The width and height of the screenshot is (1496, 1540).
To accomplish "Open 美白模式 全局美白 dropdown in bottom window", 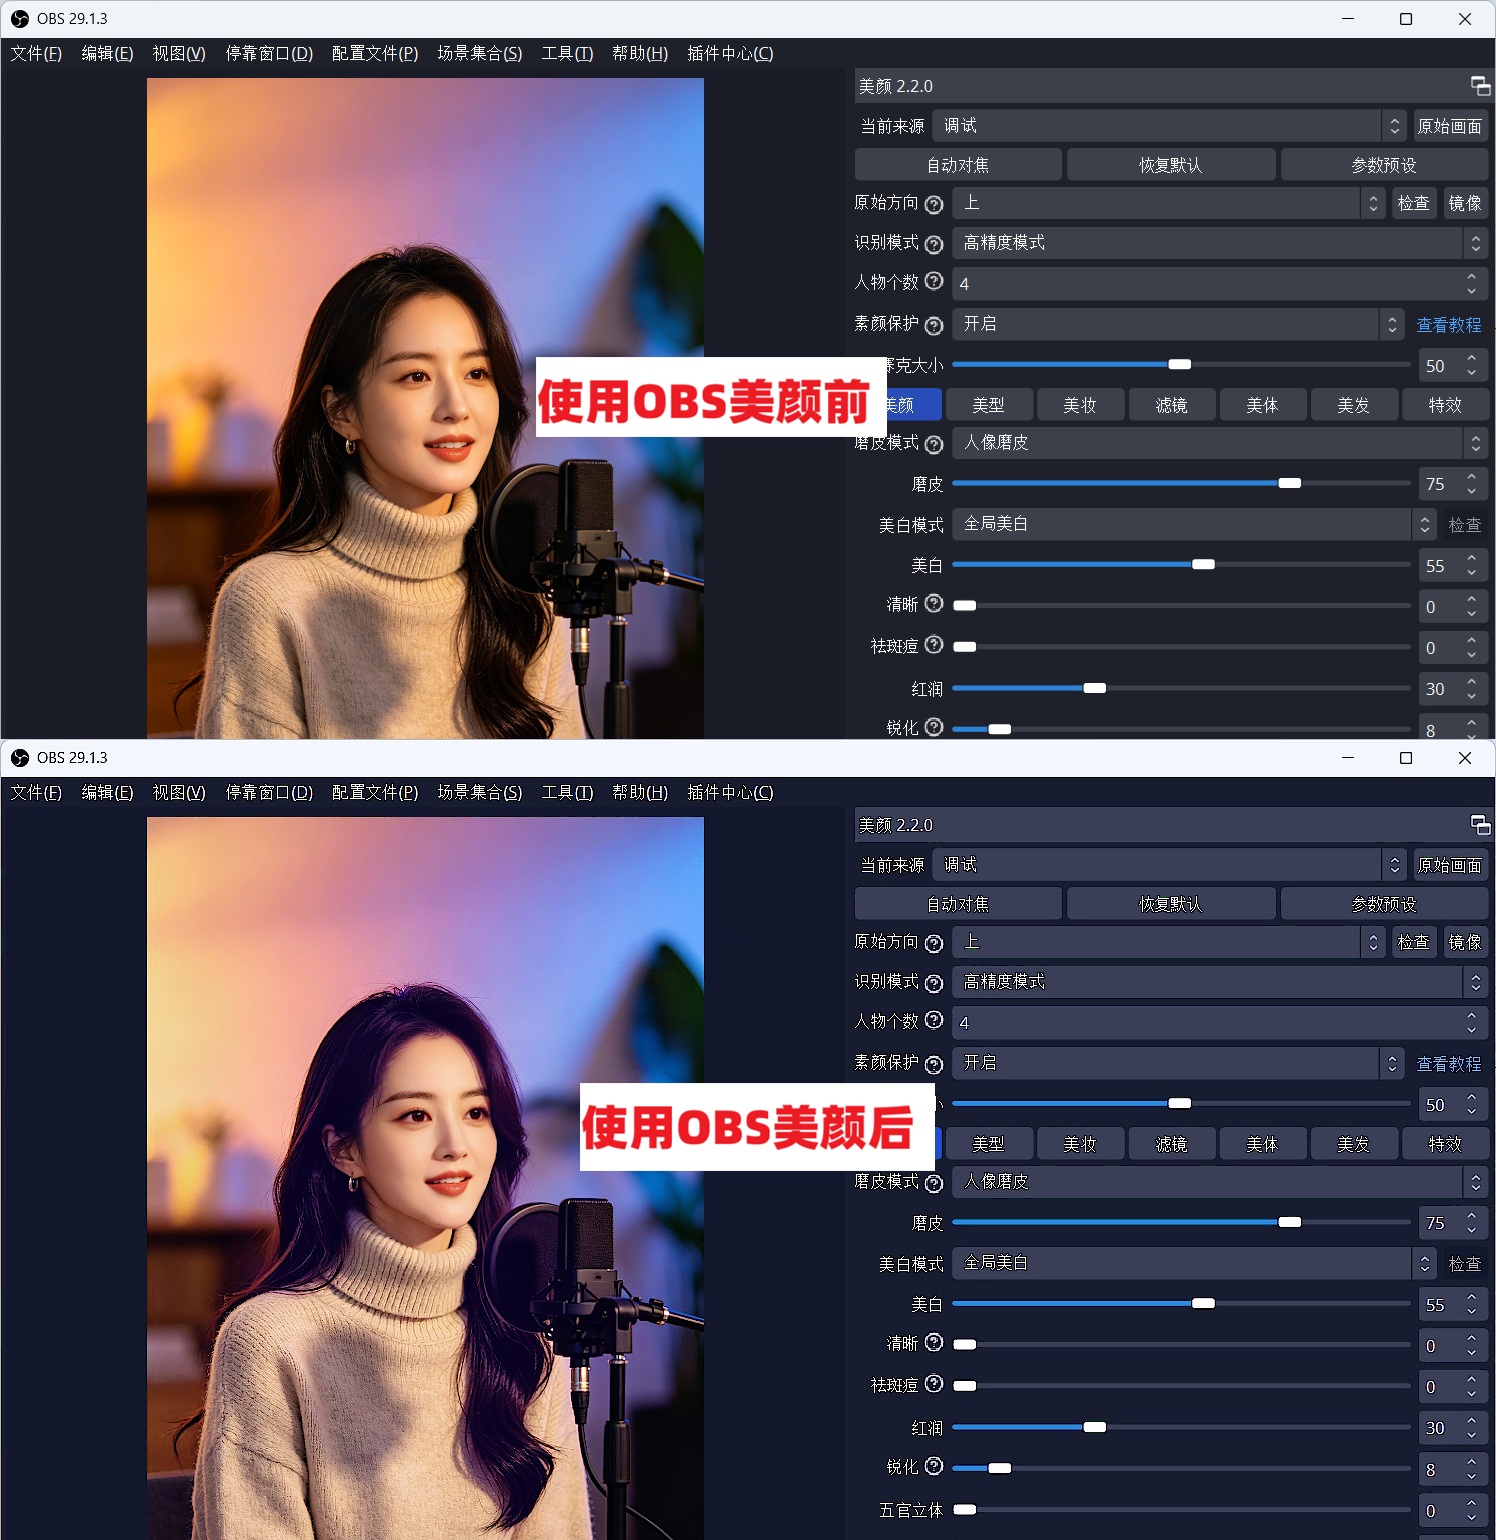I will pos(1194,1263).
